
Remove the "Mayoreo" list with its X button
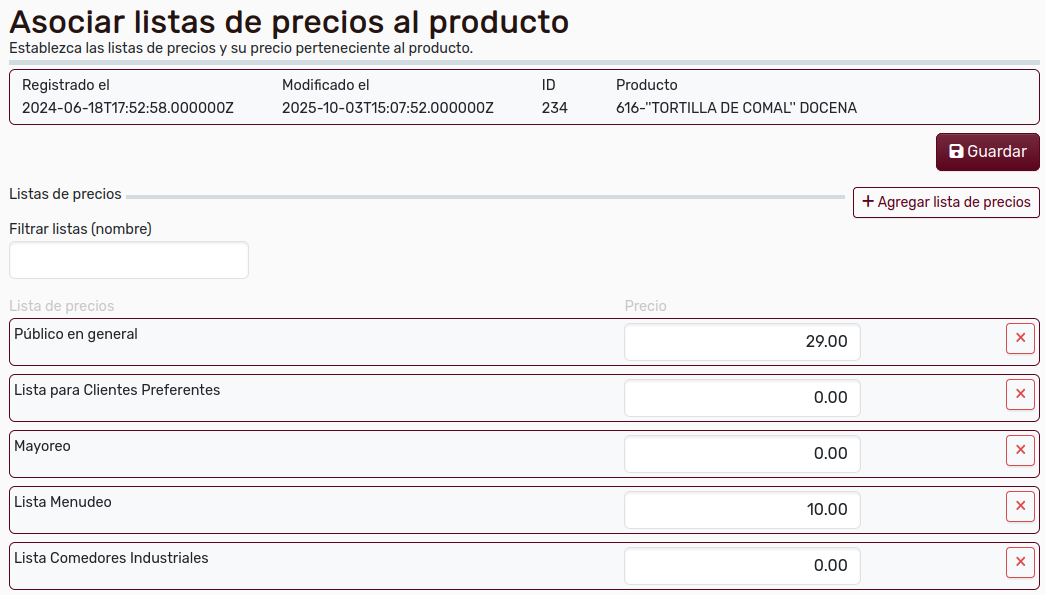pos(1020,450)
